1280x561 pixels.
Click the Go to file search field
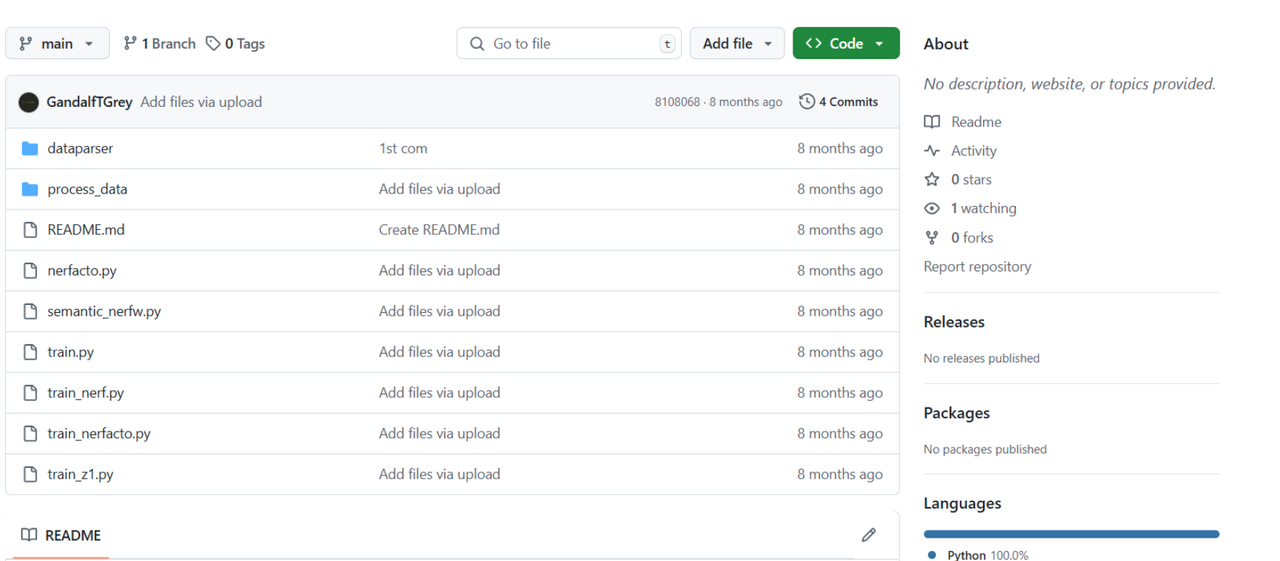click(568, 44)
